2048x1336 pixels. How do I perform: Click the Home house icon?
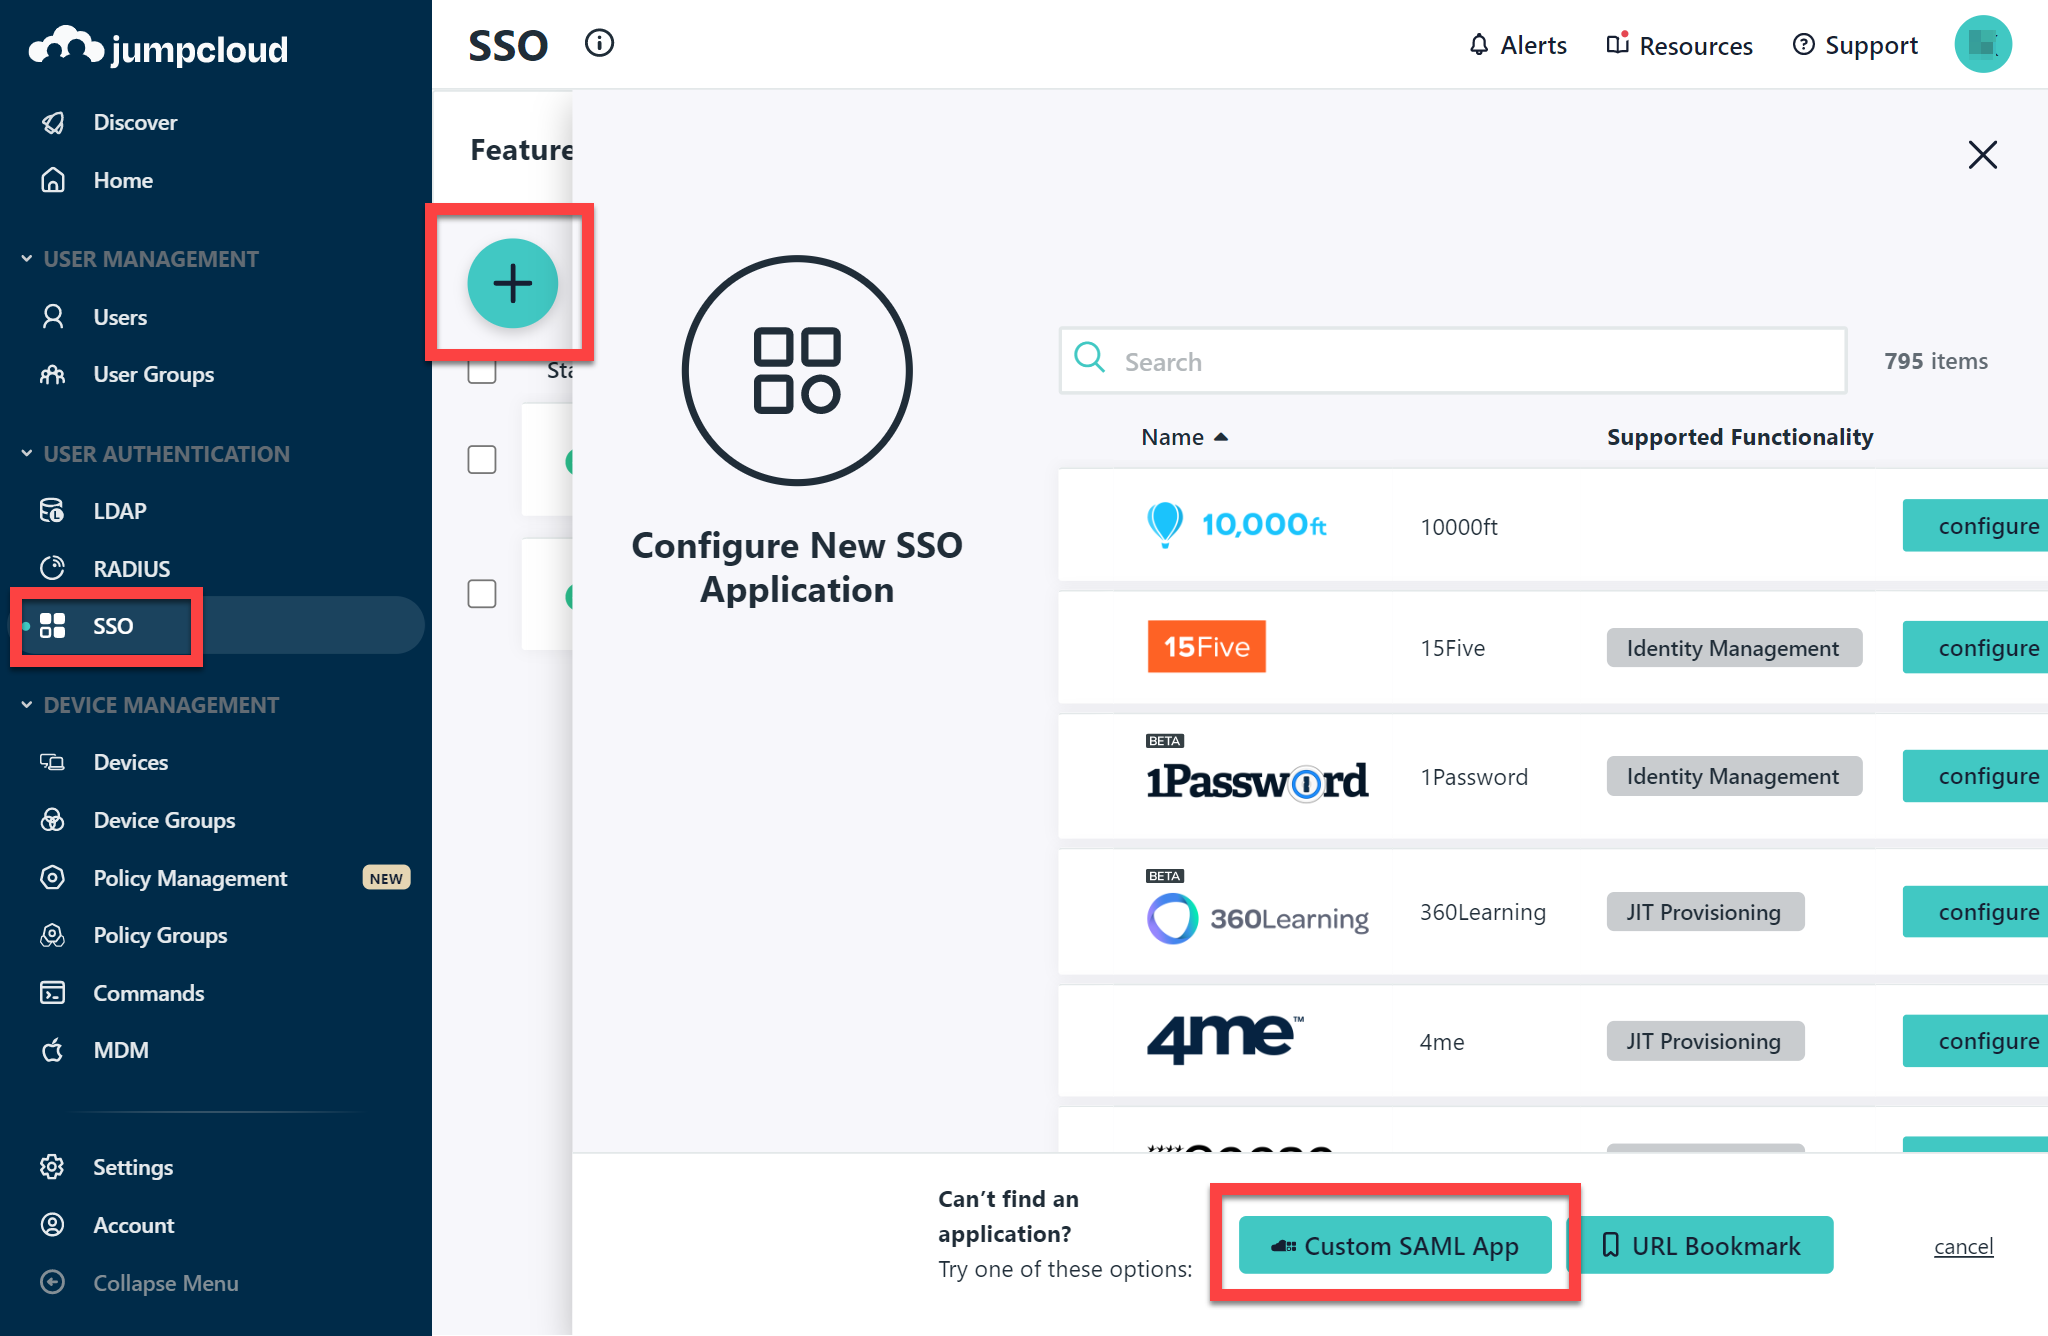[x=53, y=180]
